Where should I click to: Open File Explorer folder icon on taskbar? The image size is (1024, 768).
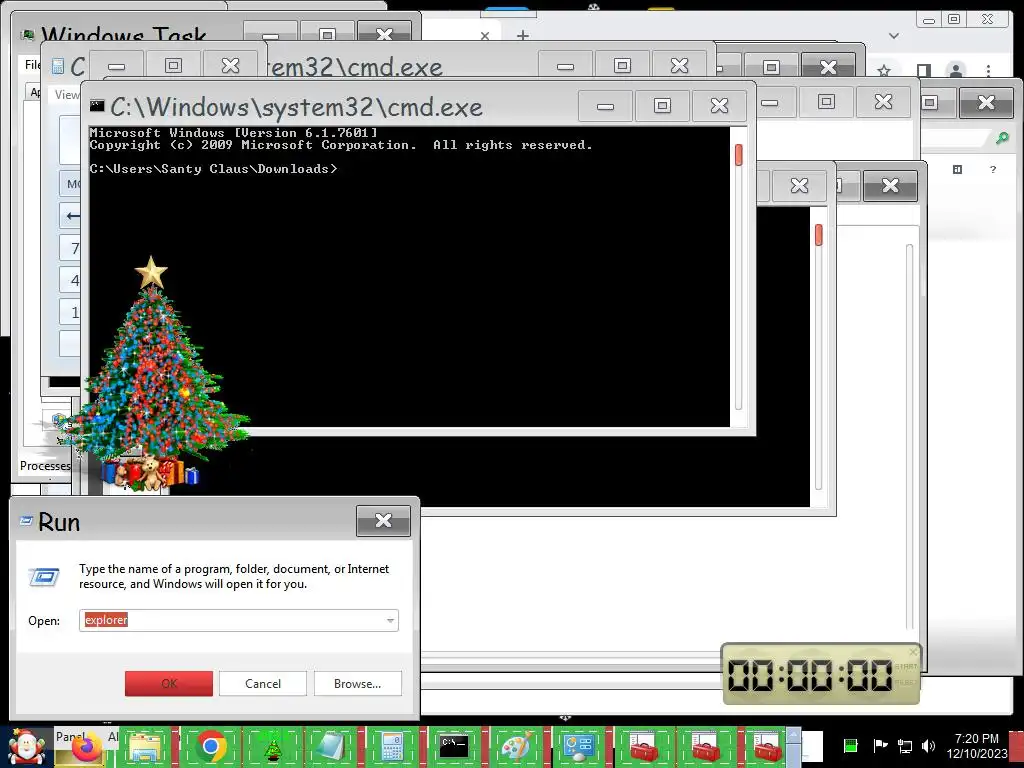[146, 747]
